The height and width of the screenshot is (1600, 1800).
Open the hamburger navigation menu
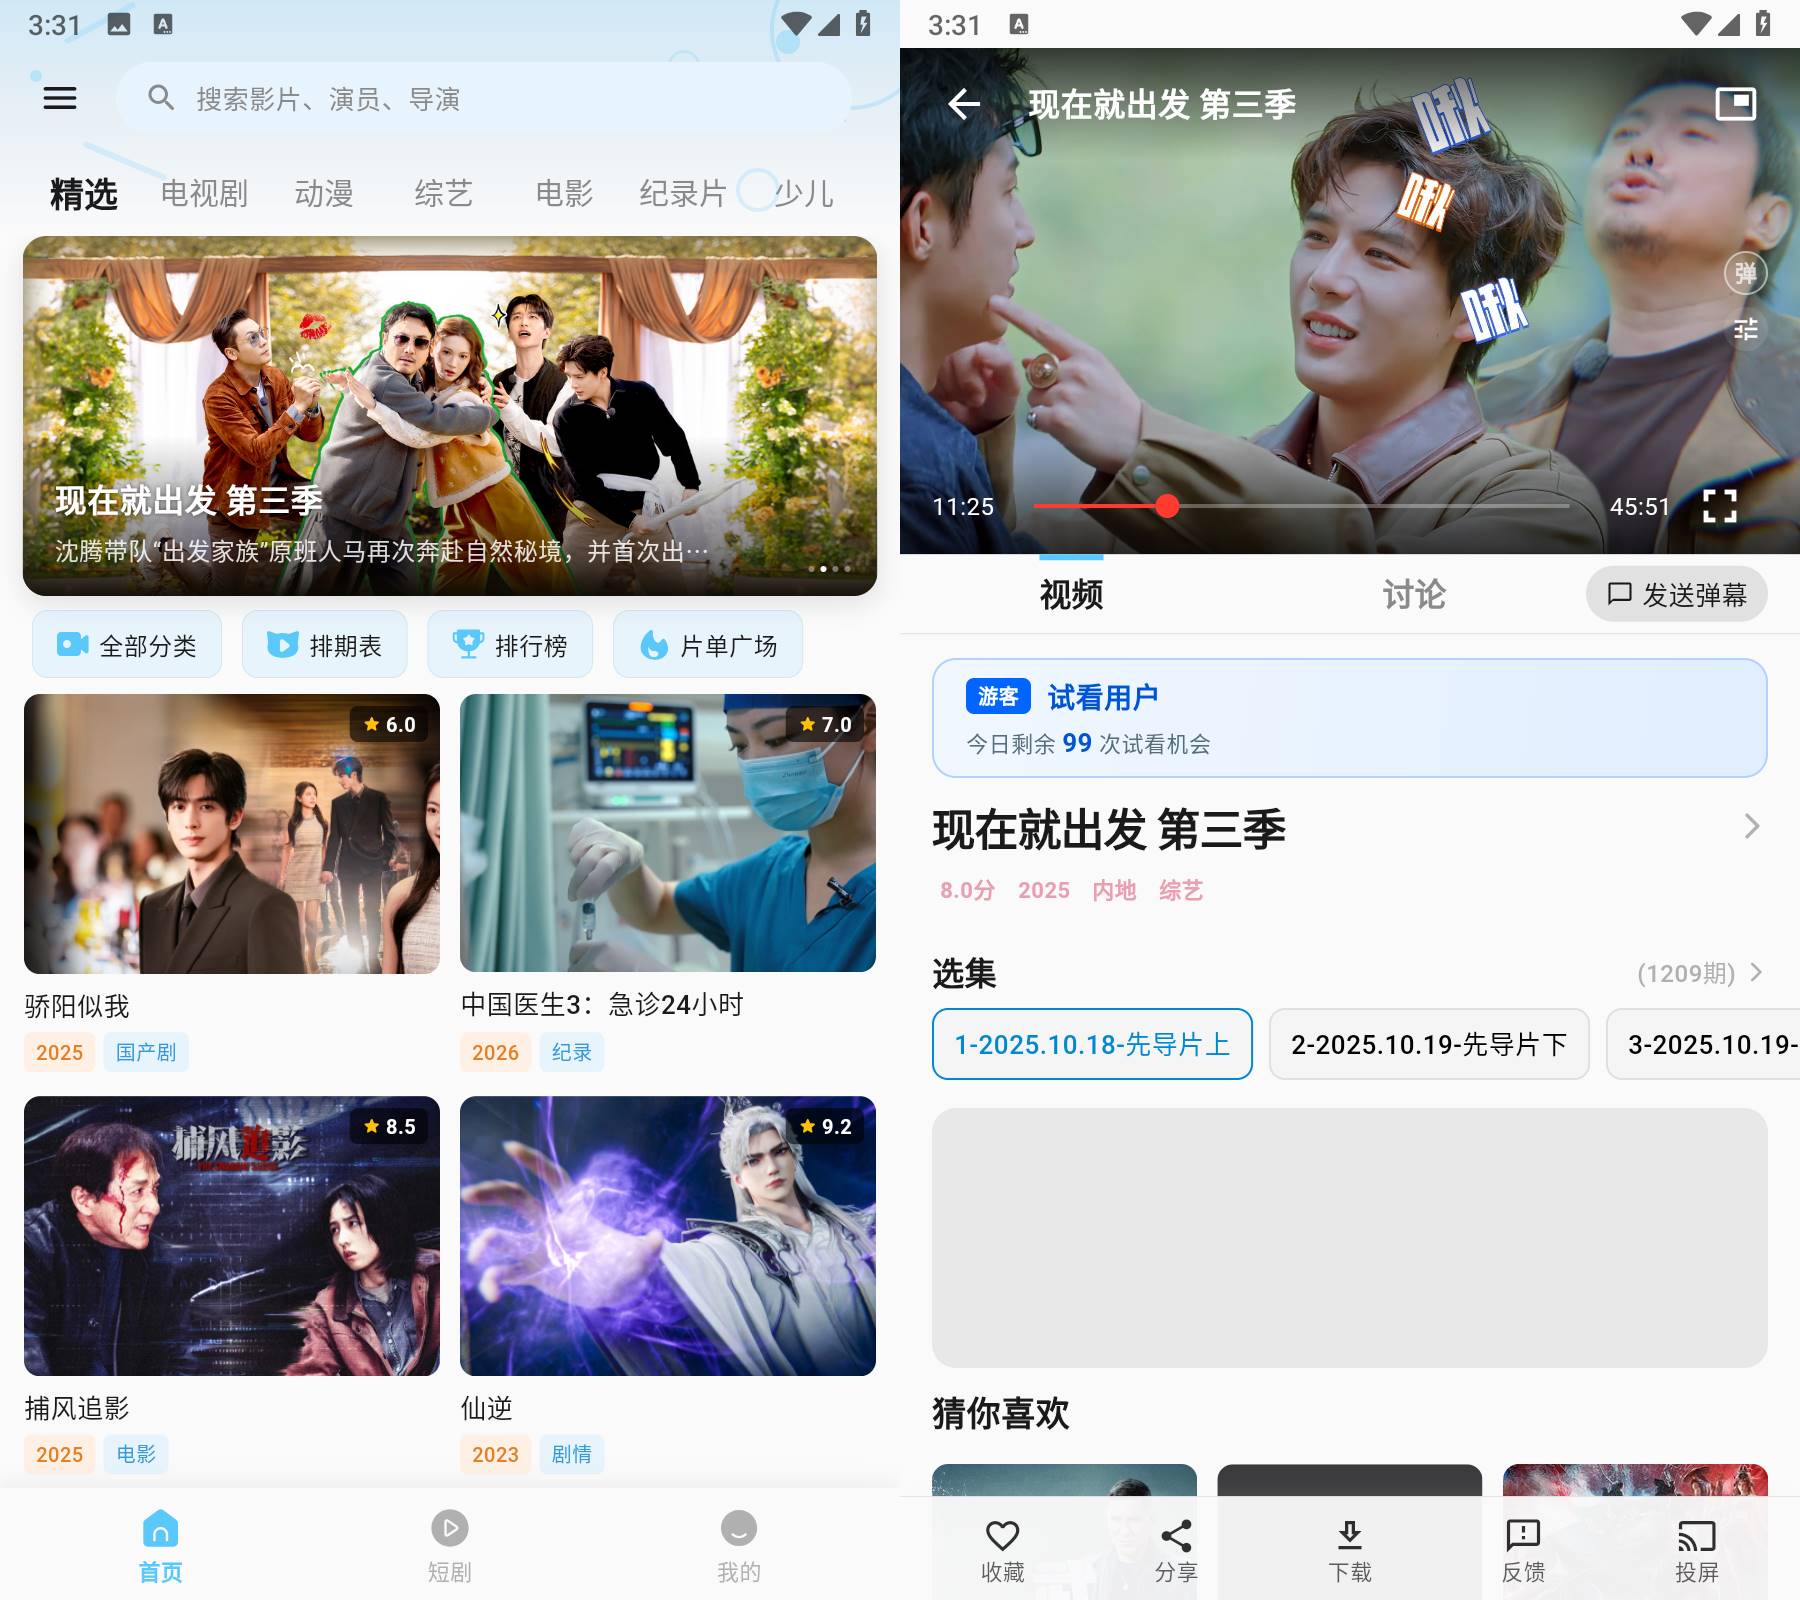tap(60, 97)
